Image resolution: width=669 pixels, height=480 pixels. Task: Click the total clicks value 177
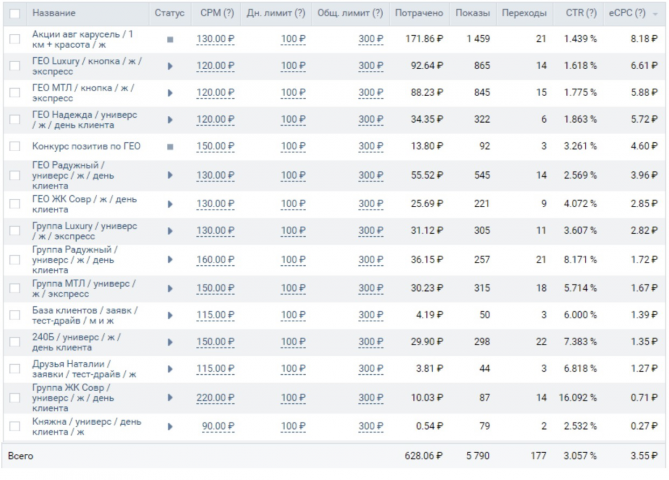(x=538, y=456)
